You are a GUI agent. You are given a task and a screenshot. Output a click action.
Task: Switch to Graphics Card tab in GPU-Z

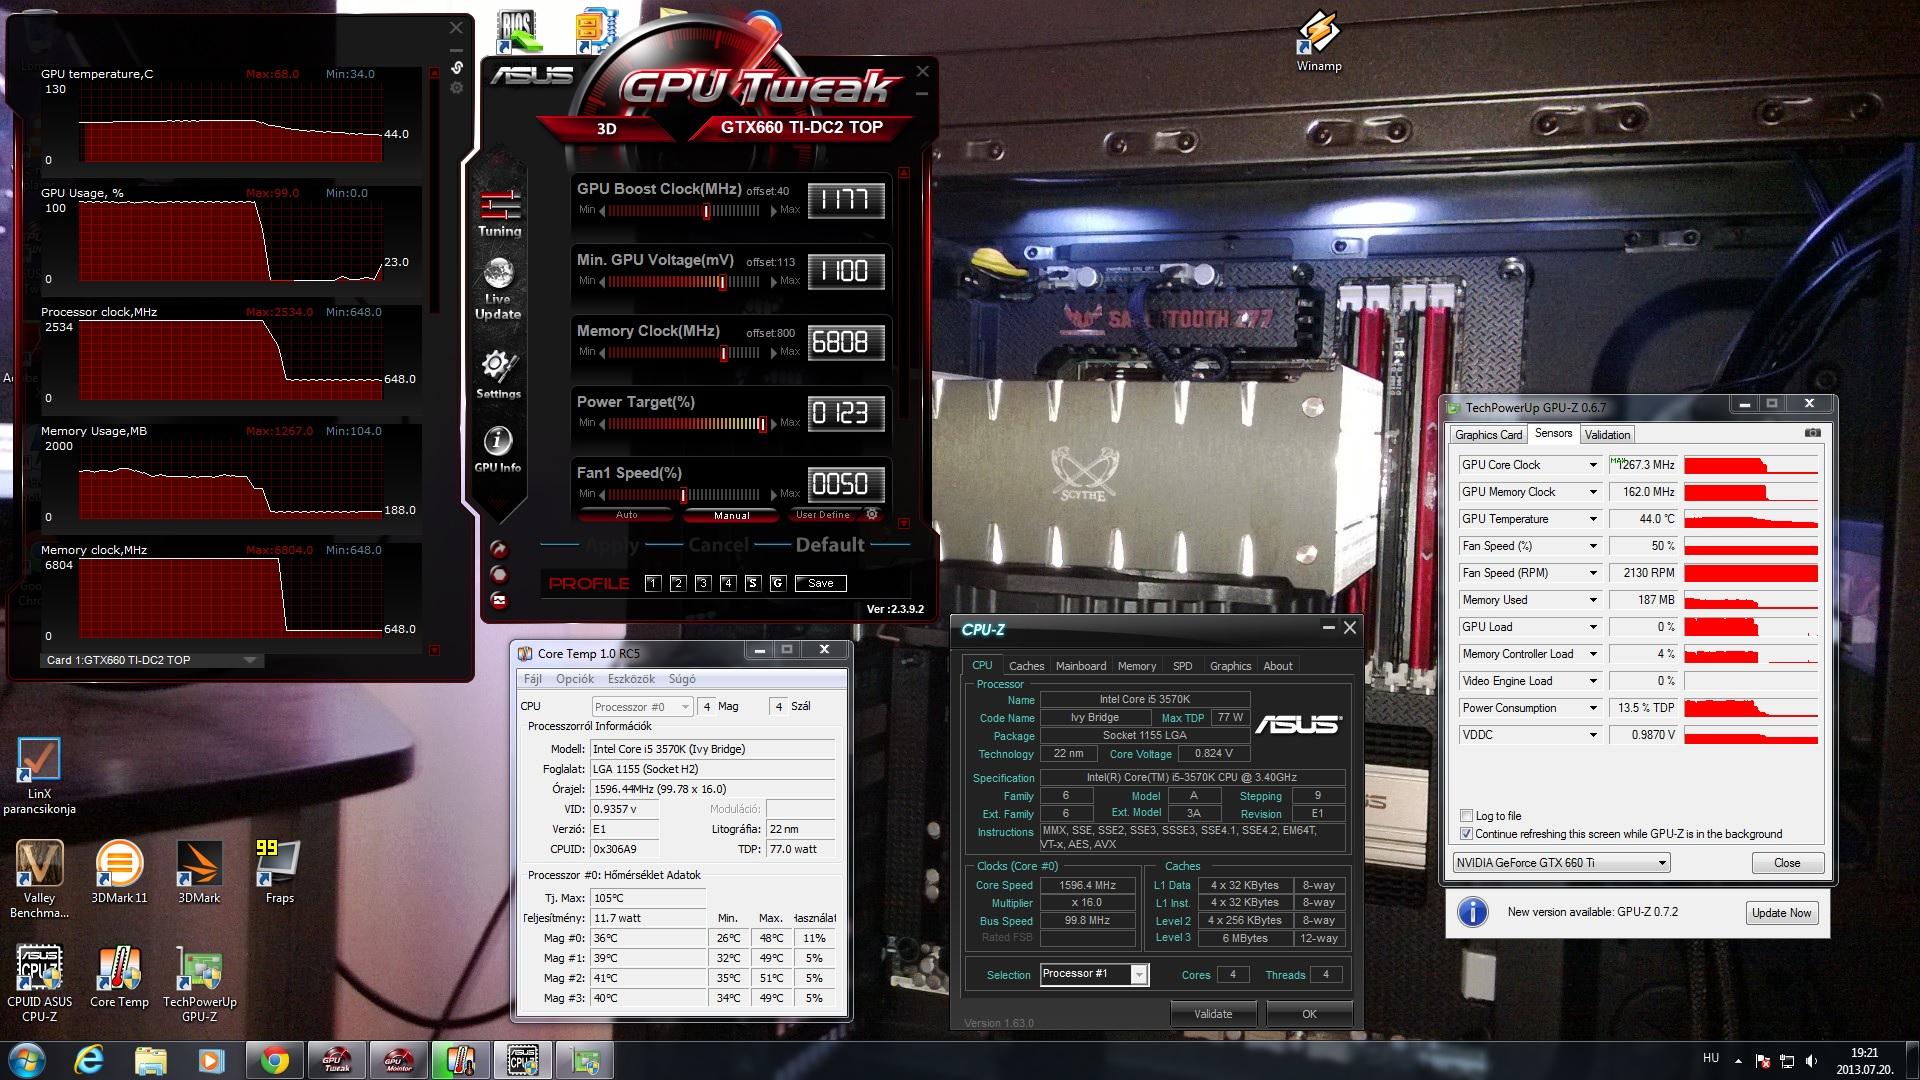1488,435
